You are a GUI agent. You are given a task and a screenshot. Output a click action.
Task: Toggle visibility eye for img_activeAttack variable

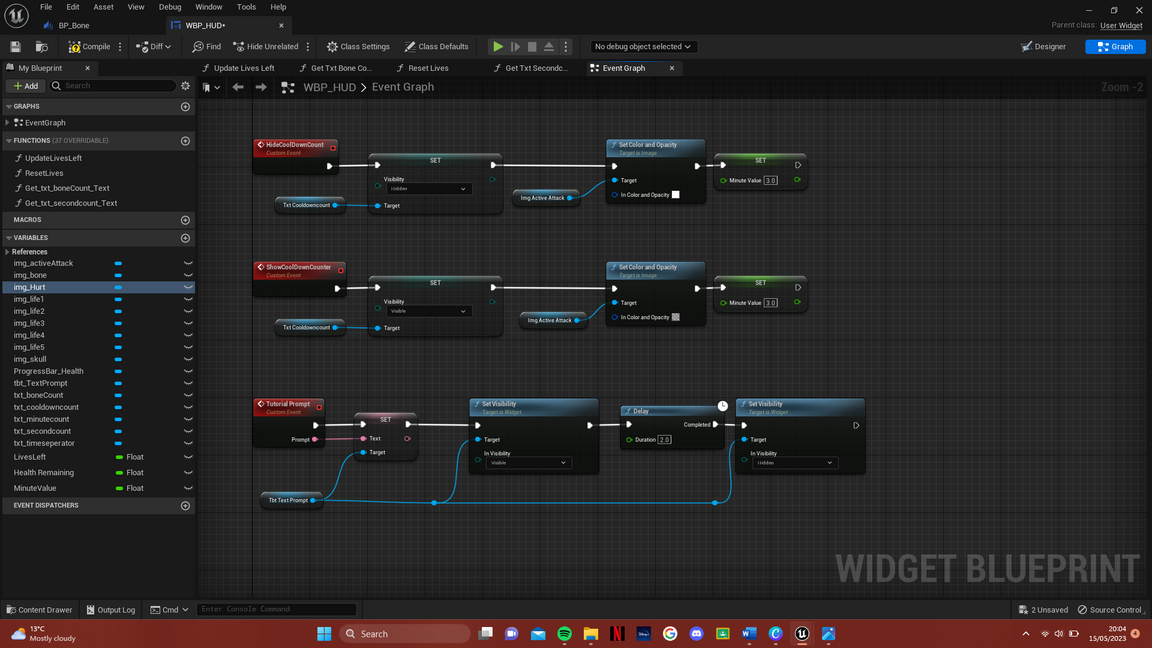pos(188,263)
